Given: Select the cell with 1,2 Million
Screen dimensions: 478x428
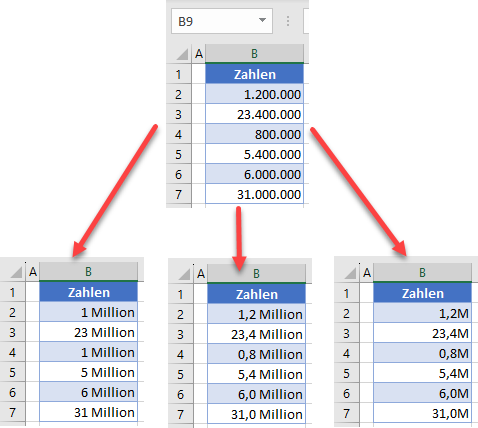Looking at the screenshot, I should point(256,314).
